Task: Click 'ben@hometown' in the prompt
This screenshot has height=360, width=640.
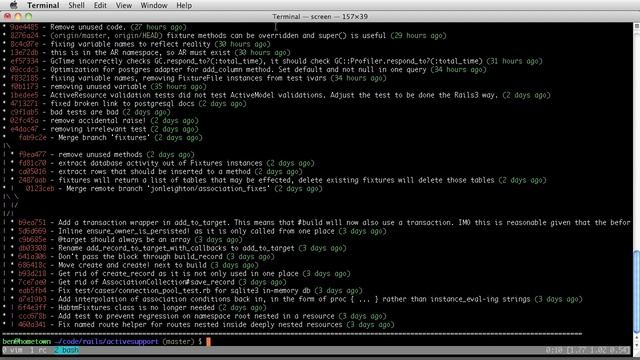Action: 27,342
